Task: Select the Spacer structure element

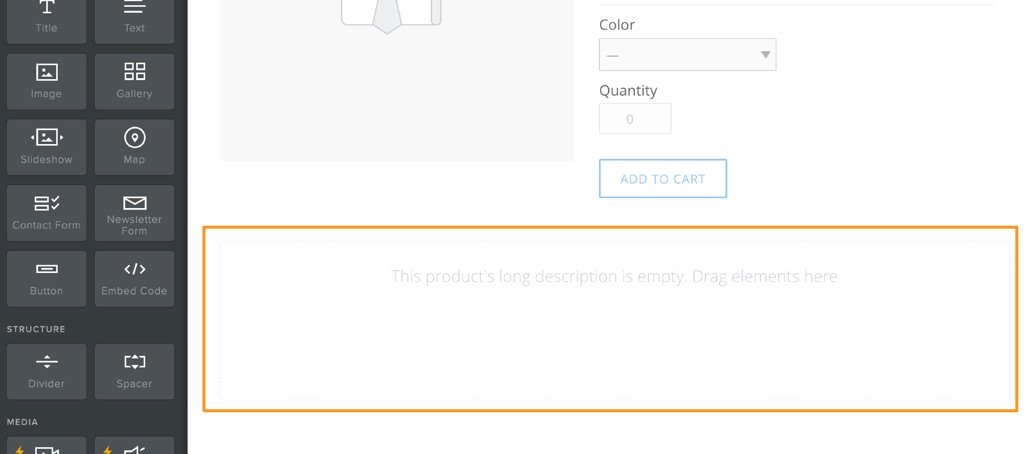Action: [134, 370]
